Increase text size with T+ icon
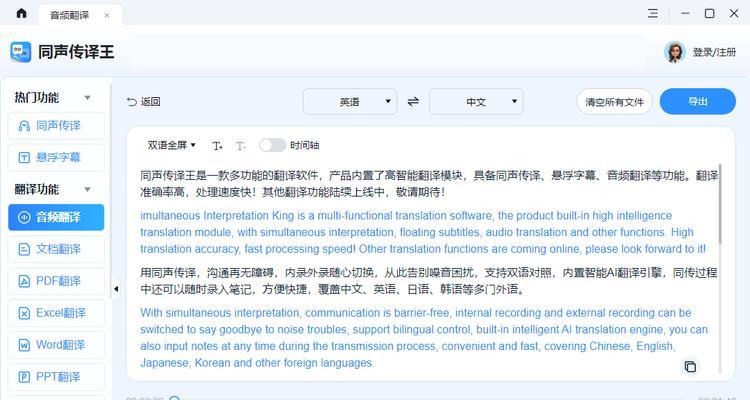 [217, 145]
